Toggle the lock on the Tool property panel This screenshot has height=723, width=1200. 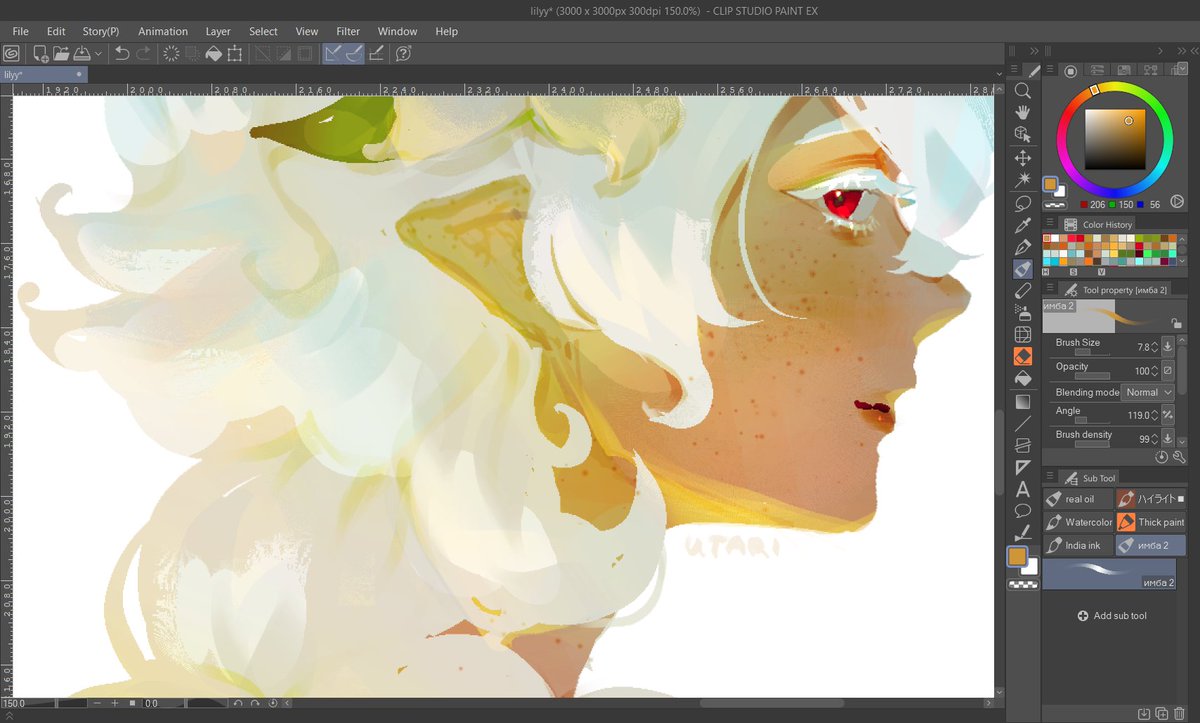1178,322
